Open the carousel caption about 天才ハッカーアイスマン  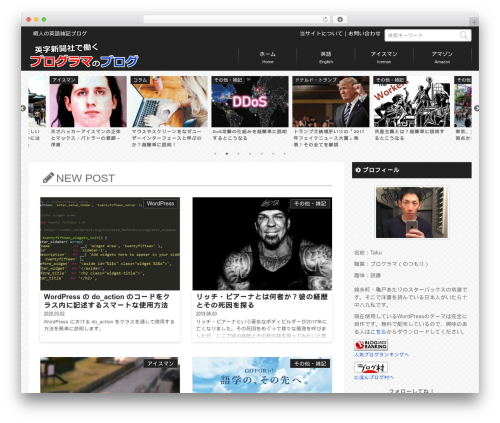(x=86, y=138)
